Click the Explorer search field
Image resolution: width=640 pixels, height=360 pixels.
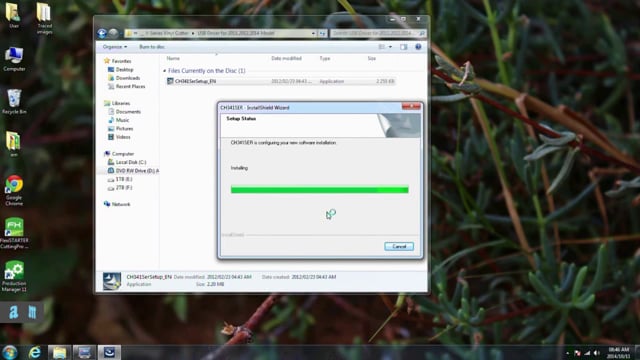tap(378, 33)
